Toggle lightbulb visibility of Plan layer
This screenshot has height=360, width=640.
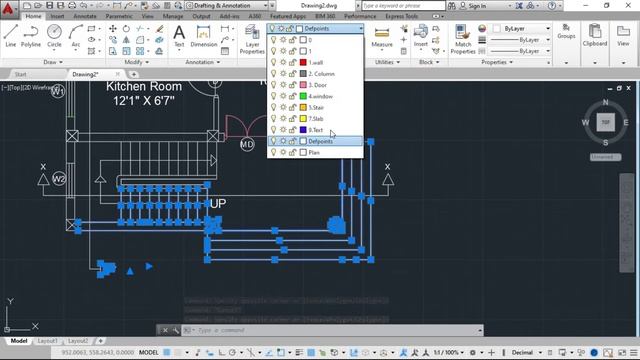(x=273, y=152)
